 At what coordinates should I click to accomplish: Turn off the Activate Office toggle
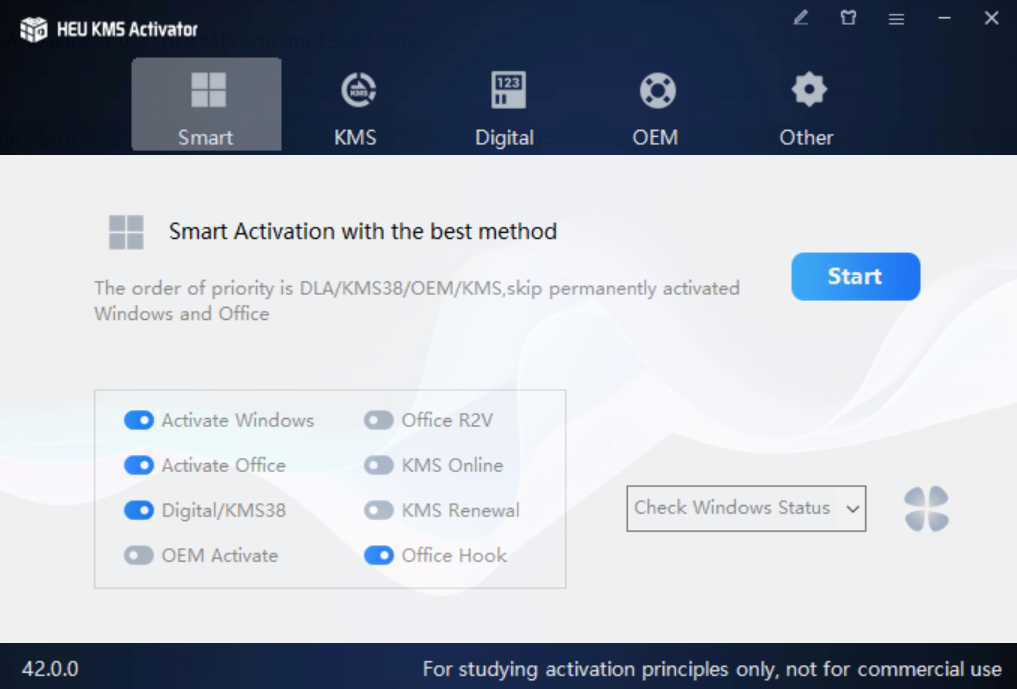click(x=139, y=465)
